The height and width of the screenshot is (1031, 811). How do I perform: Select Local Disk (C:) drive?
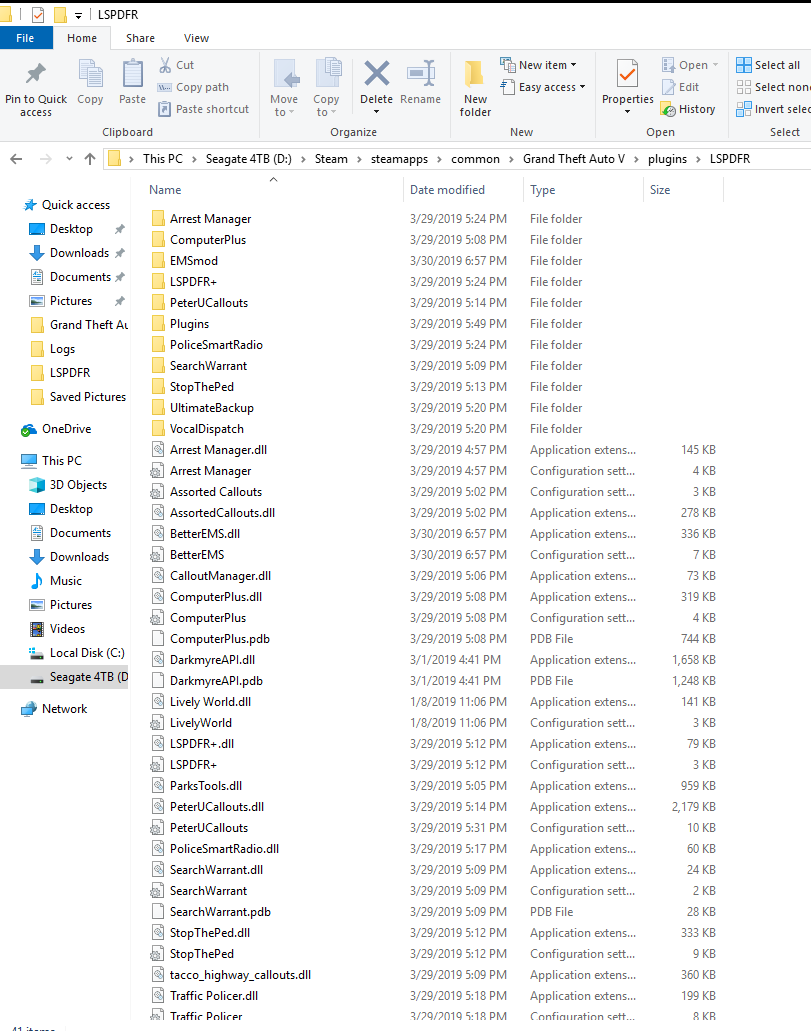(x=76, y=653)
